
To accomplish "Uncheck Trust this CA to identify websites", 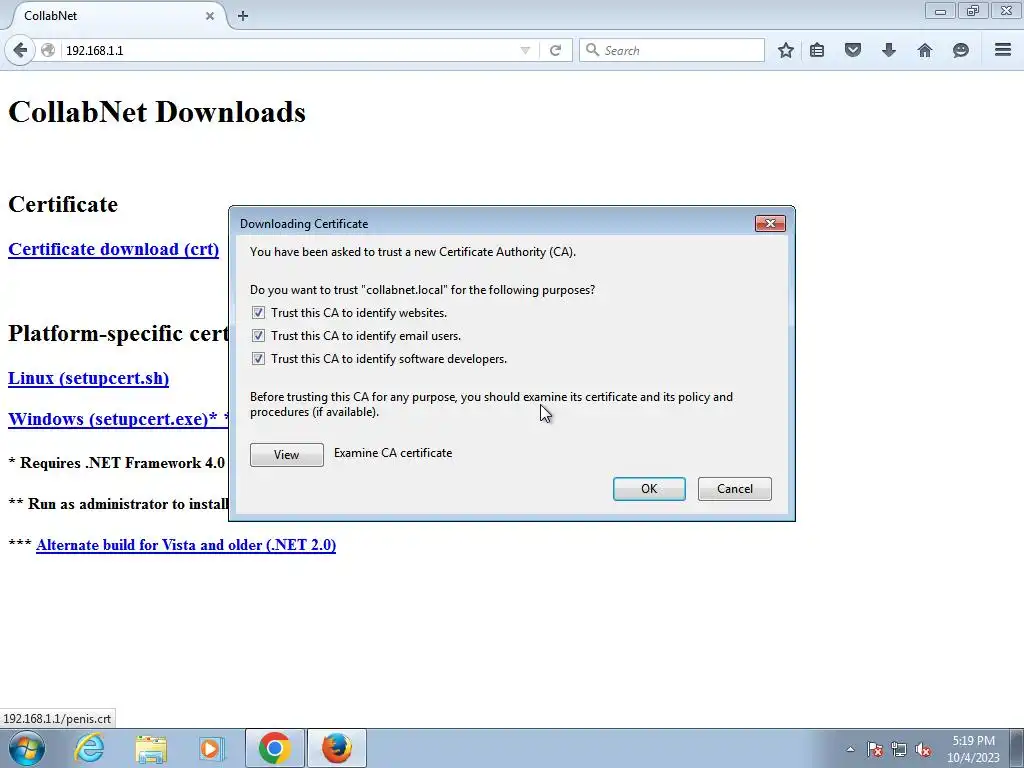I will tap(258, 313).
